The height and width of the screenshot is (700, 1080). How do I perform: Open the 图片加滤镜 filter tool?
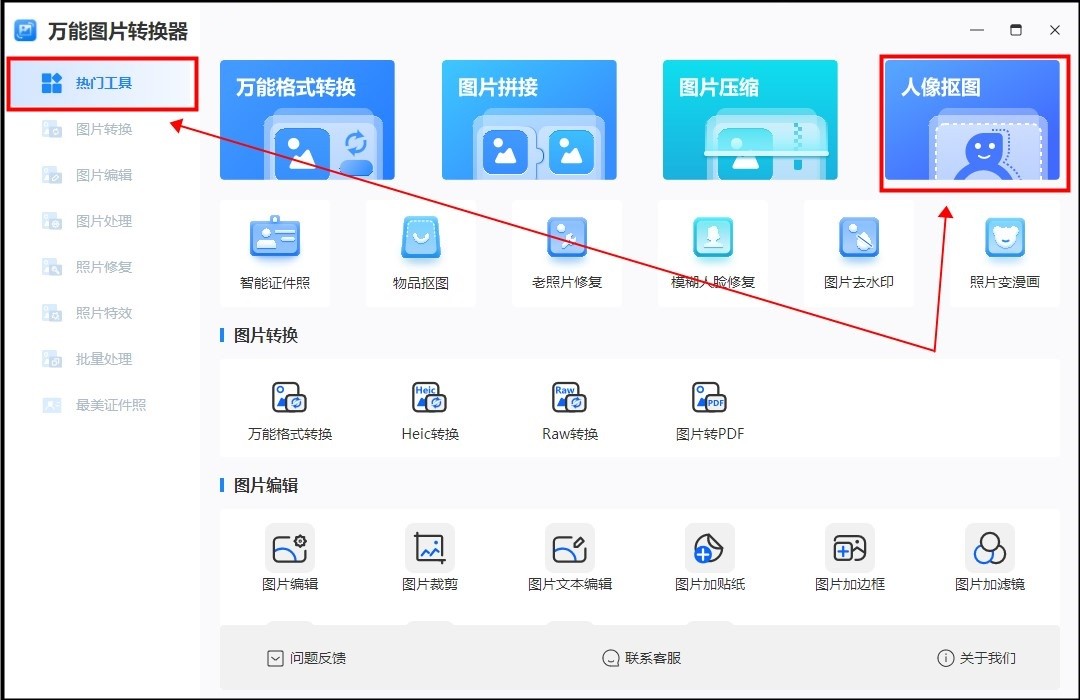pyautogui.click(x=990, y=557)
